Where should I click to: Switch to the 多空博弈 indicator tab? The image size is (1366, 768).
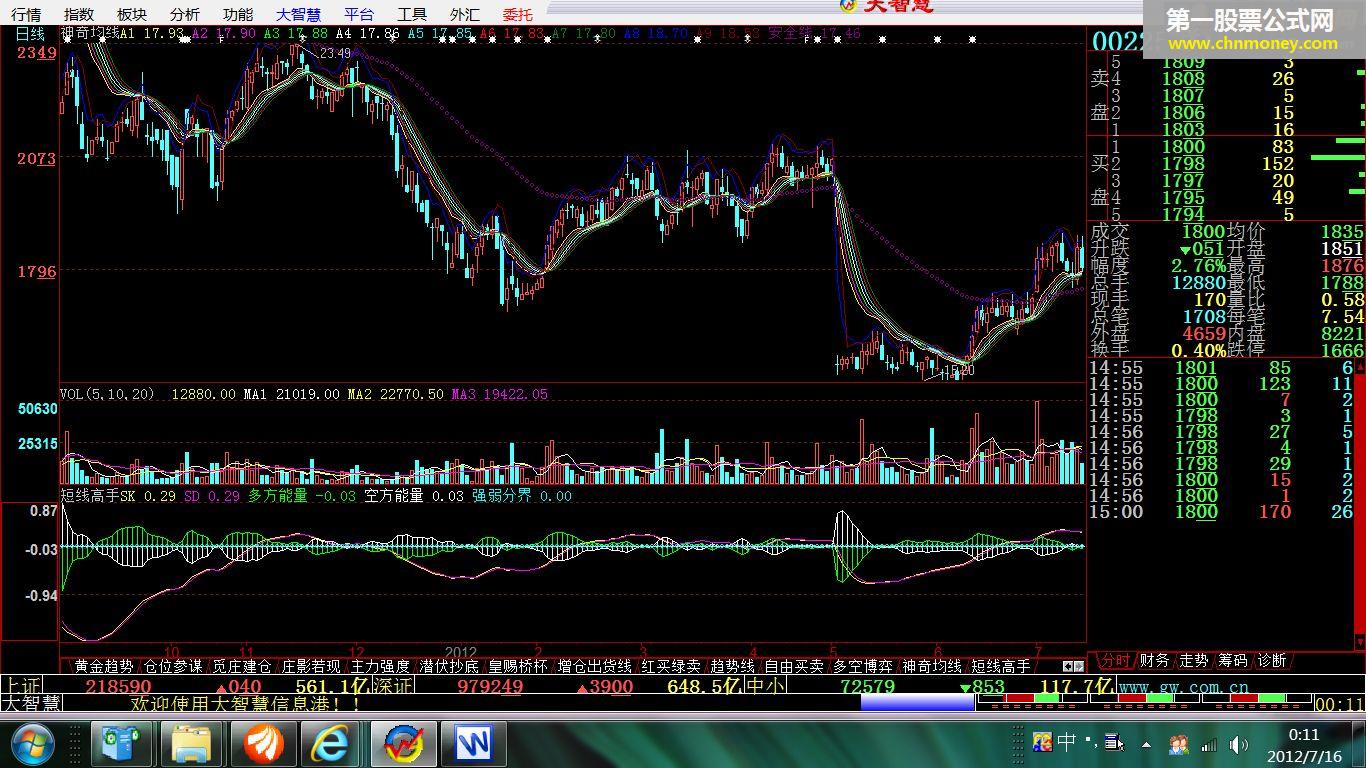click(x=863, y=665)
